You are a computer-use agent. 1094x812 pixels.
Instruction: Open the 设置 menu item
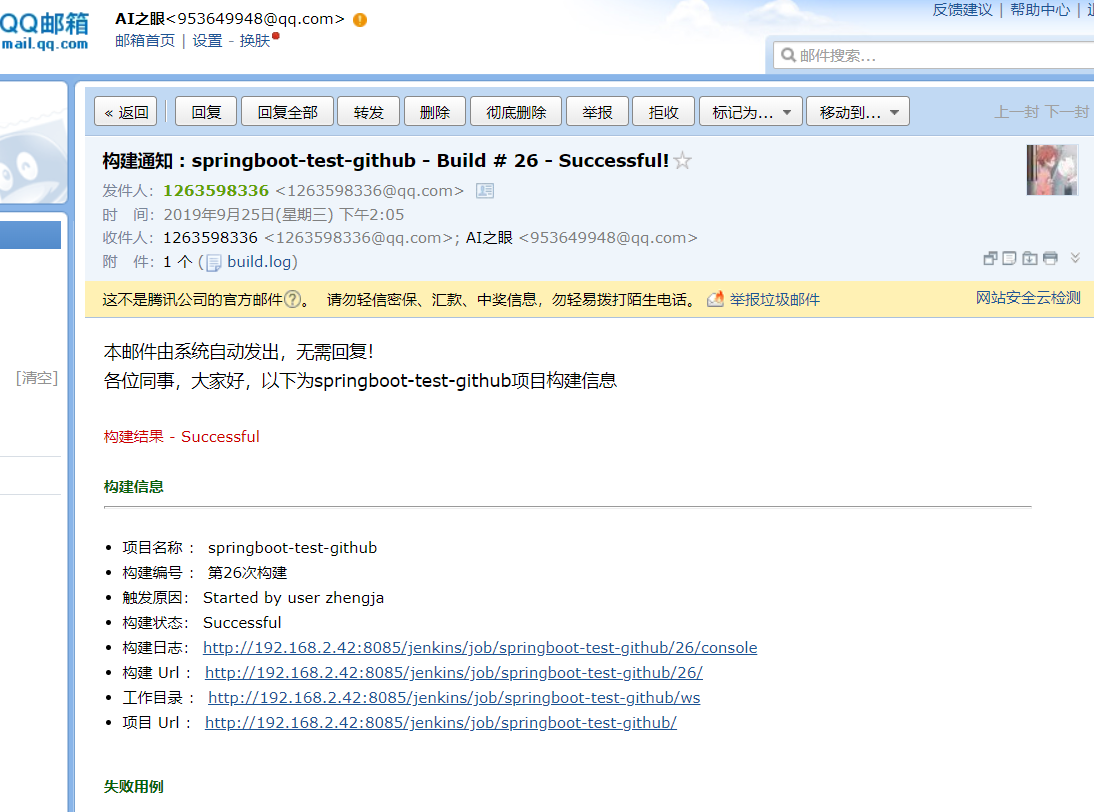tap(206, 41)
